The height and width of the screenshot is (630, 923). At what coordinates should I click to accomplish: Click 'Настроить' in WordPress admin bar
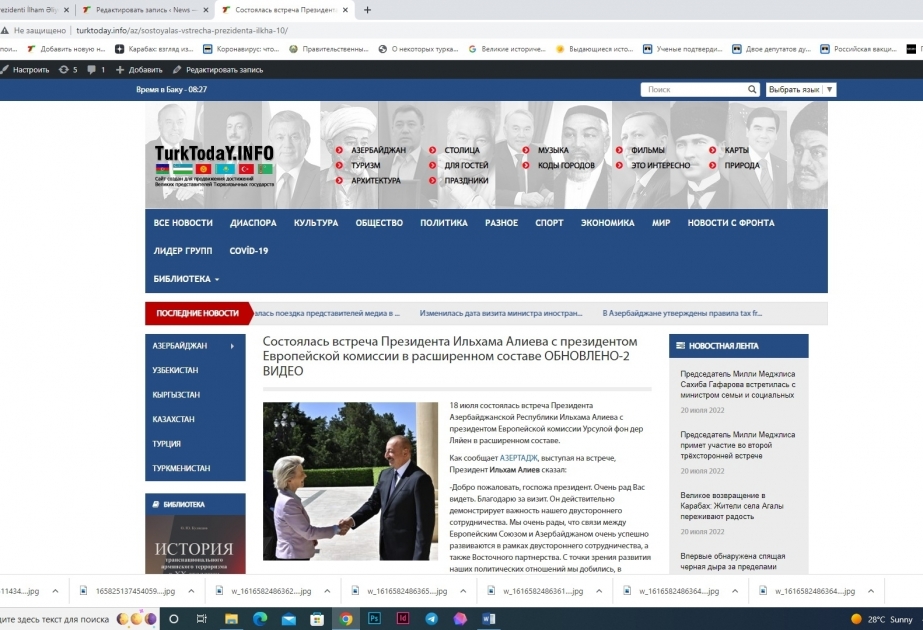(x=25, y=69)
